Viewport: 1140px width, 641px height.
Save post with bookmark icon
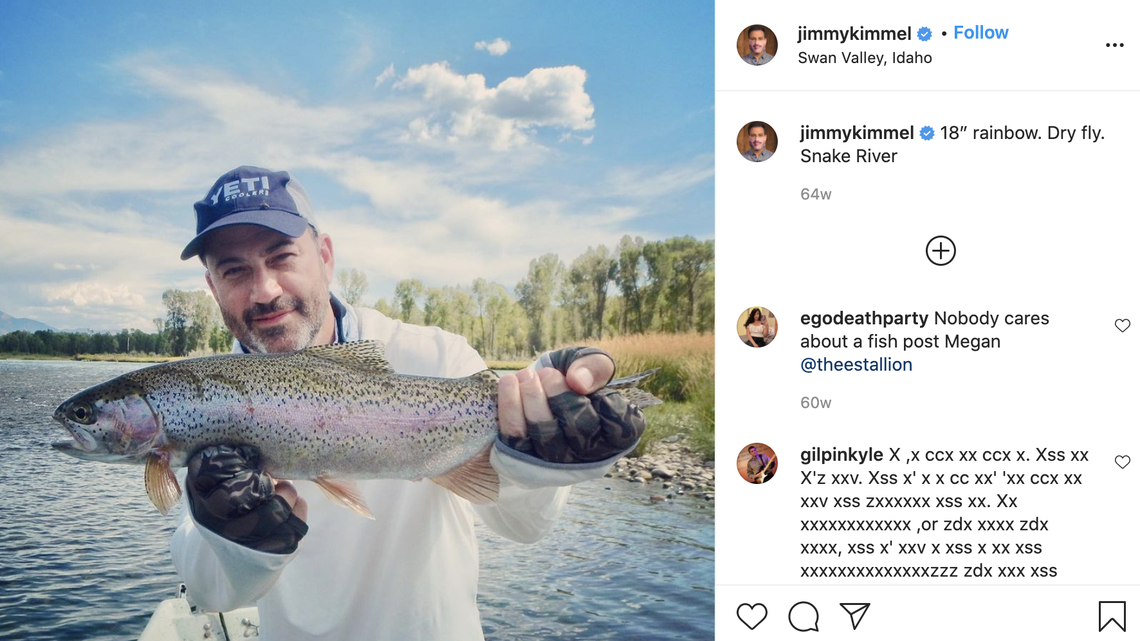[1111, 616]
